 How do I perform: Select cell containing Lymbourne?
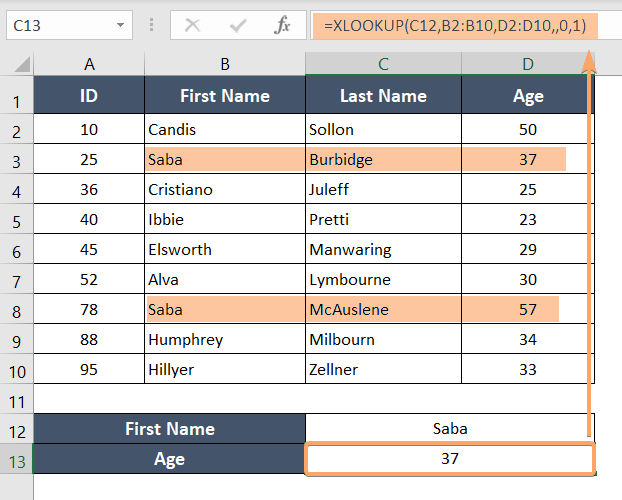383,279
